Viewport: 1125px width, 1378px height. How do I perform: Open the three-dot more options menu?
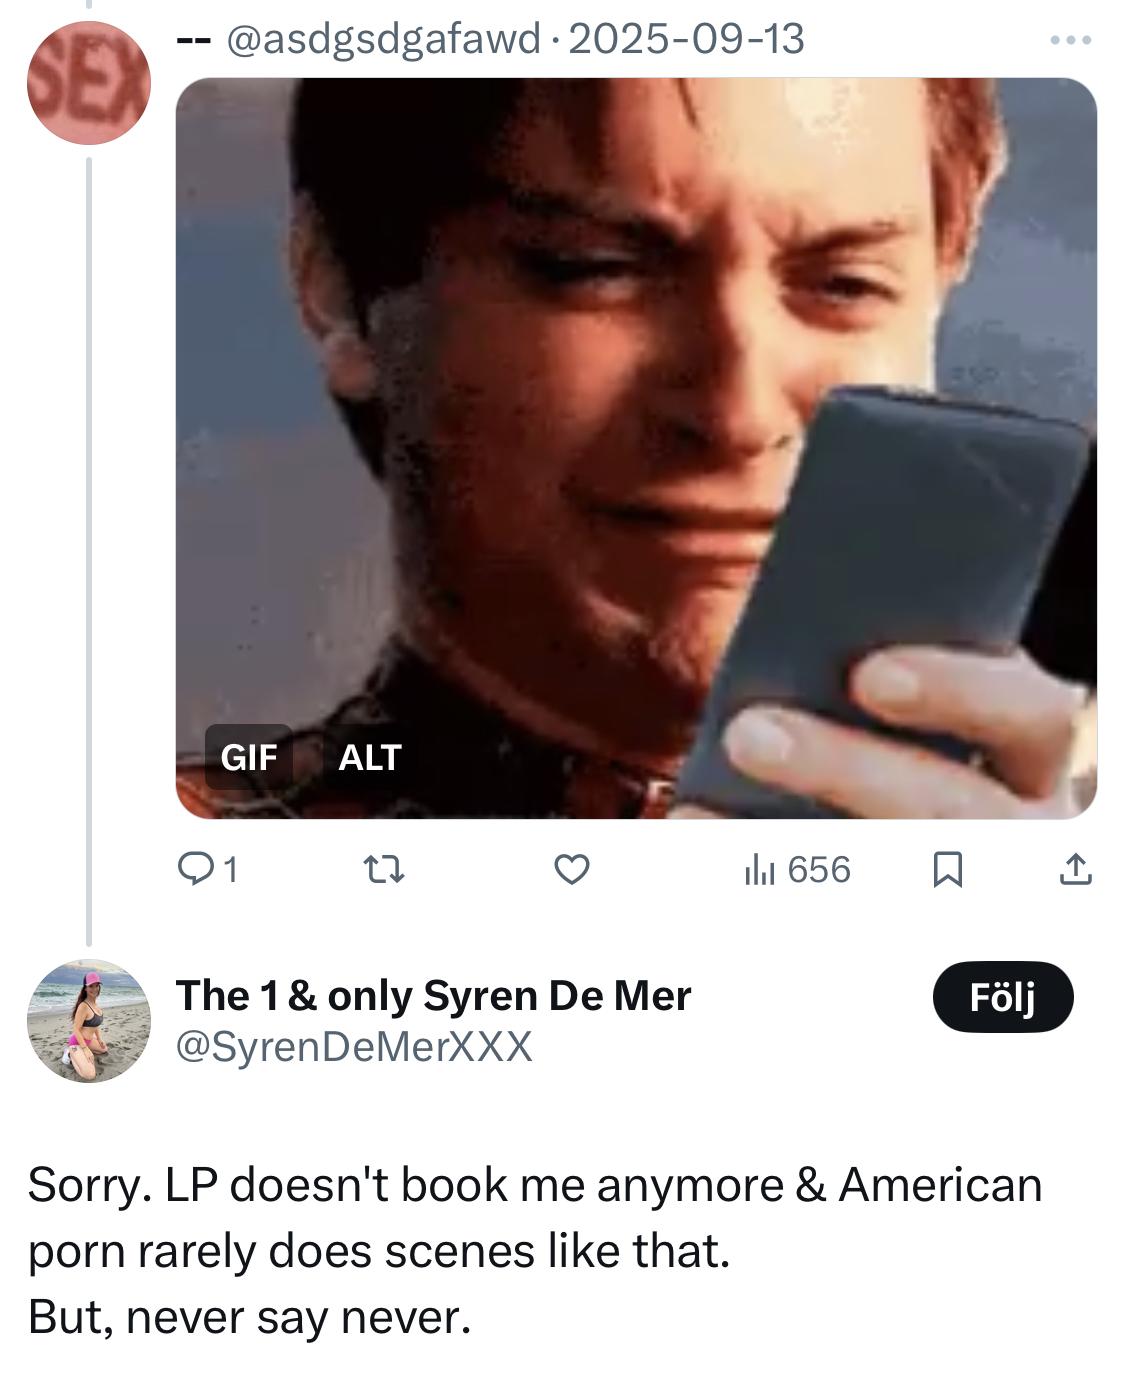1071,40
